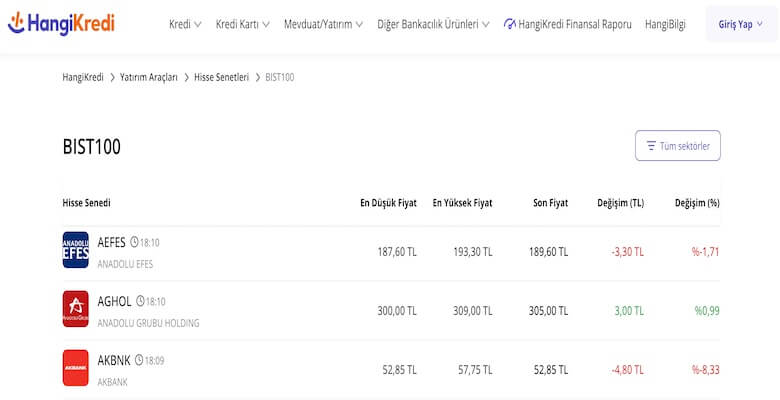This screenshot has width=780, height=400.
Task: Go to Hisse Senetleri breadcrumb
Action: pyautogui.click(x=221, y=77)
